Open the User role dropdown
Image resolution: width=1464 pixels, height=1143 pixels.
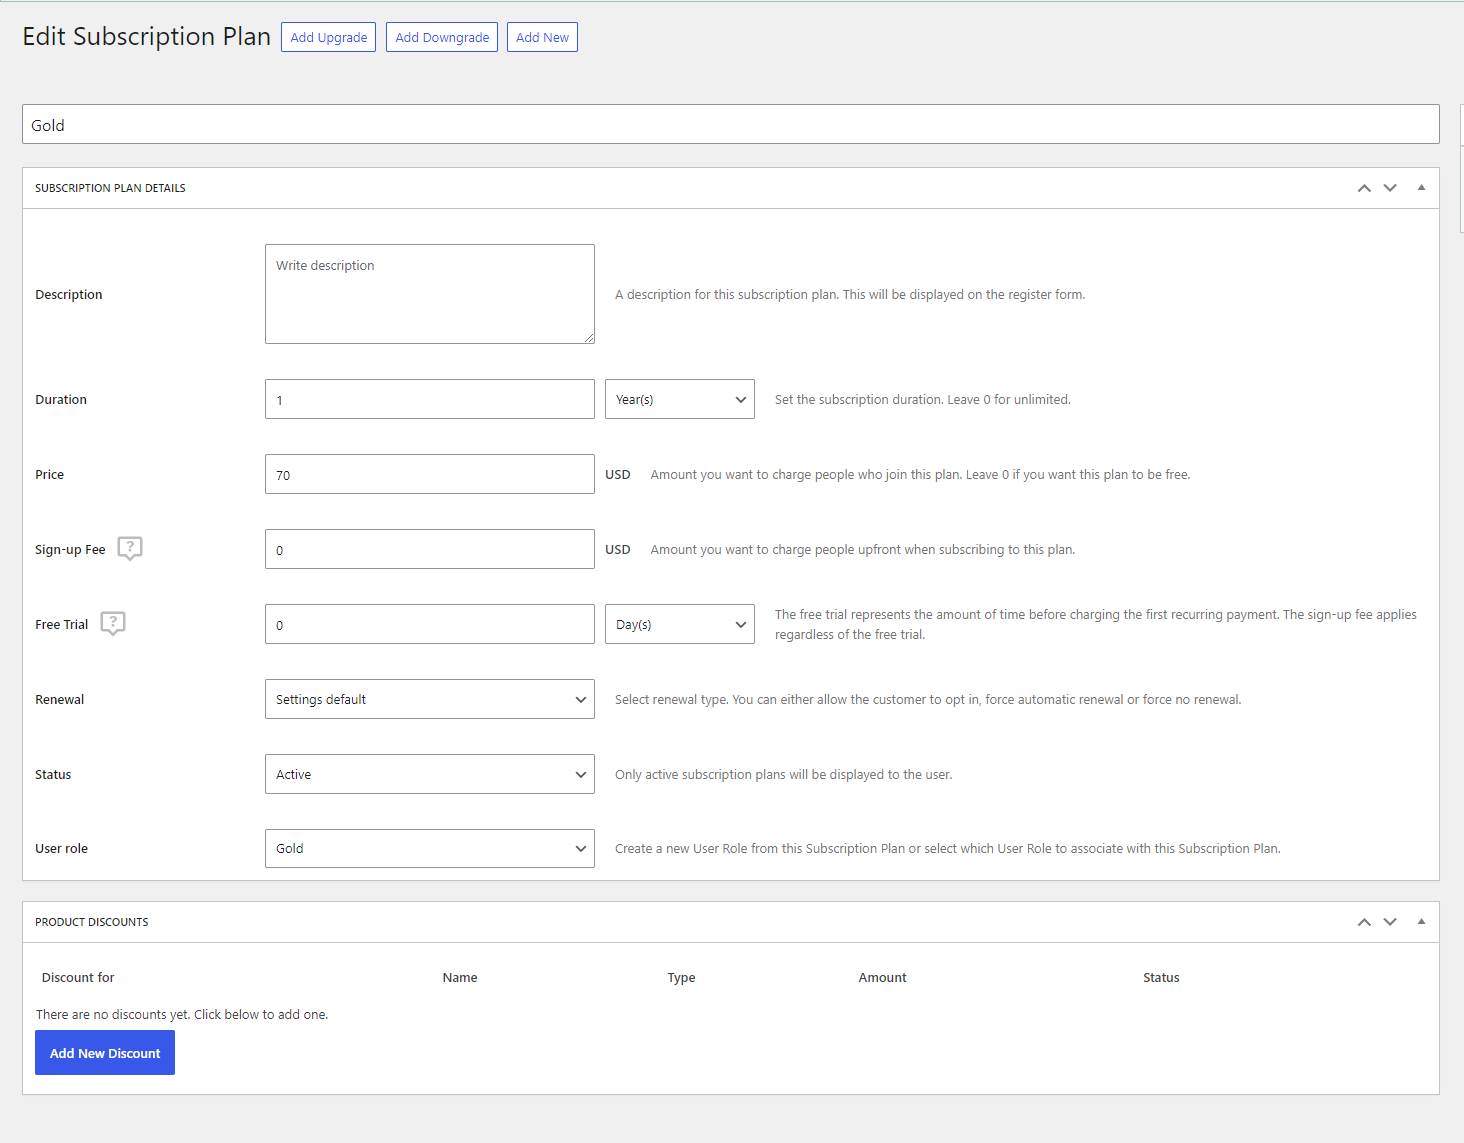tap(429, 848)
